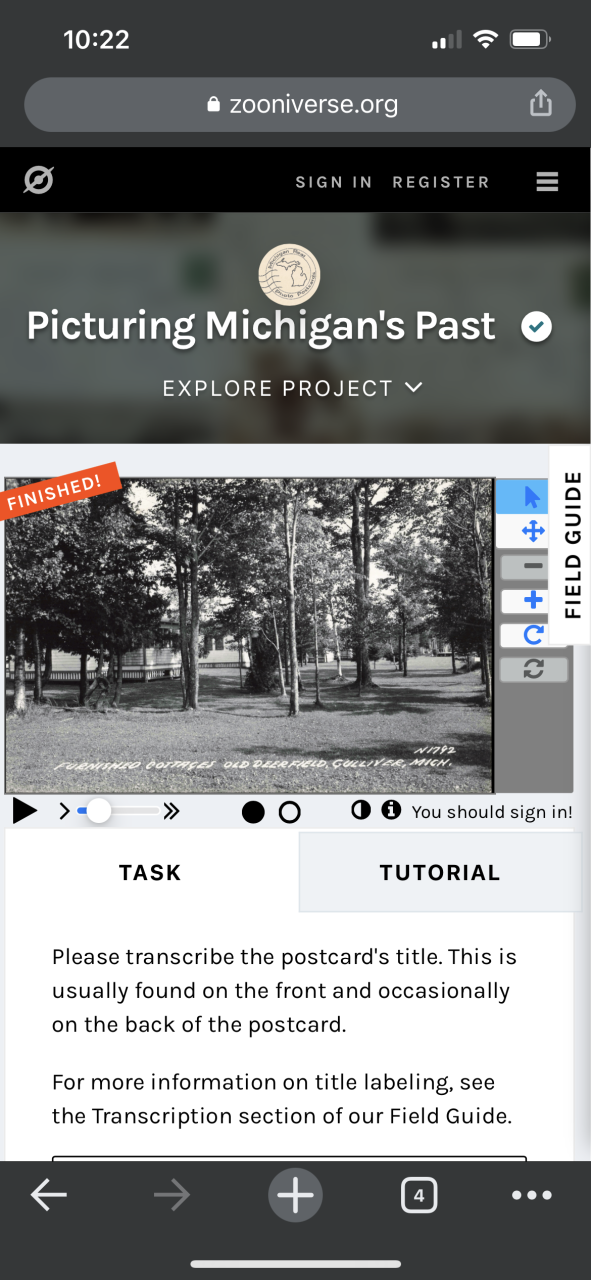
Task: Select the filled circle frame indicator
Action: [x=253, y=812]
